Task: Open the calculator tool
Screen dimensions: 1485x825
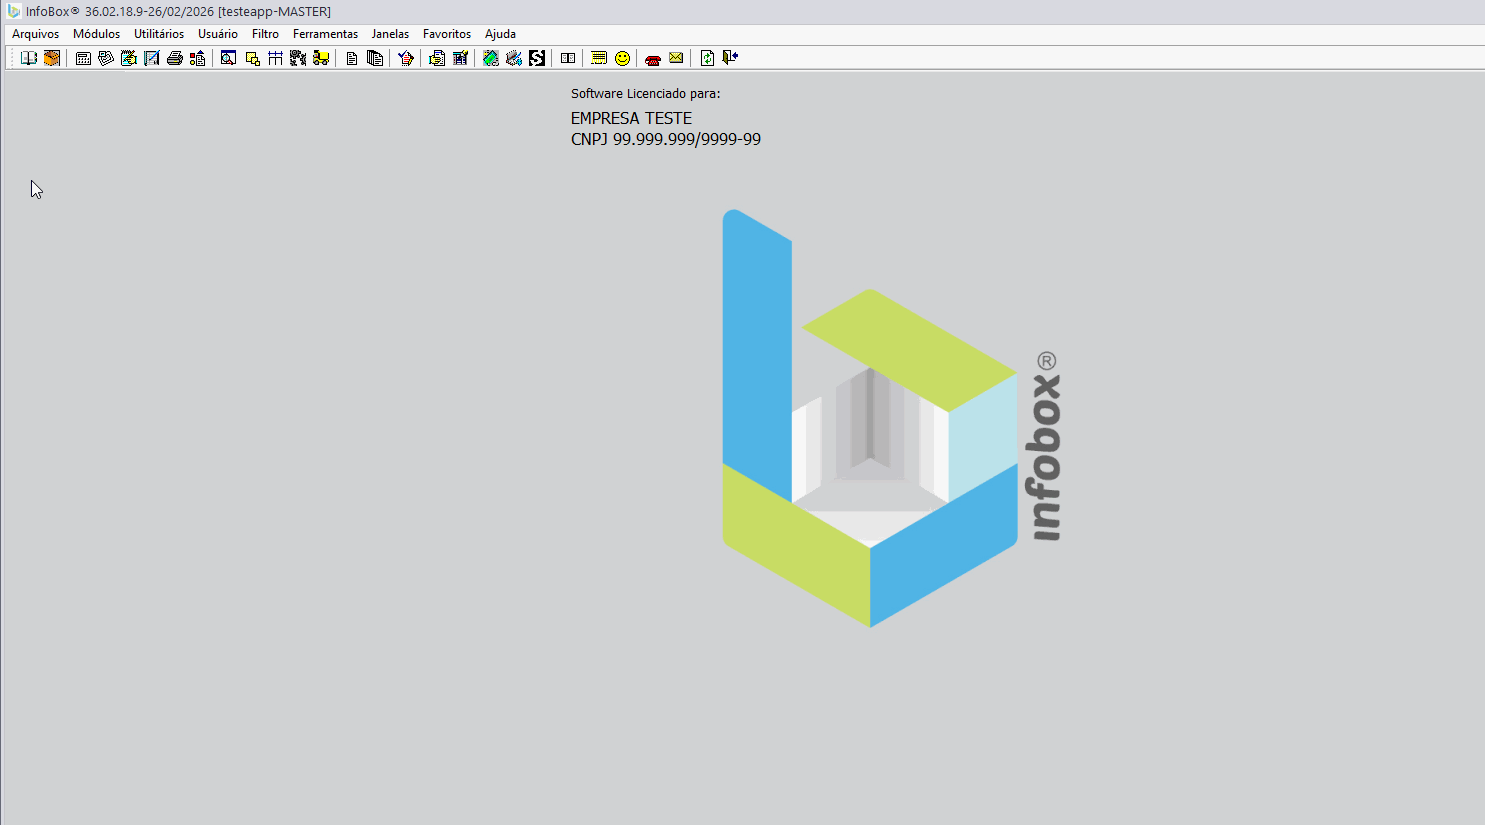Action: point(83,58)
